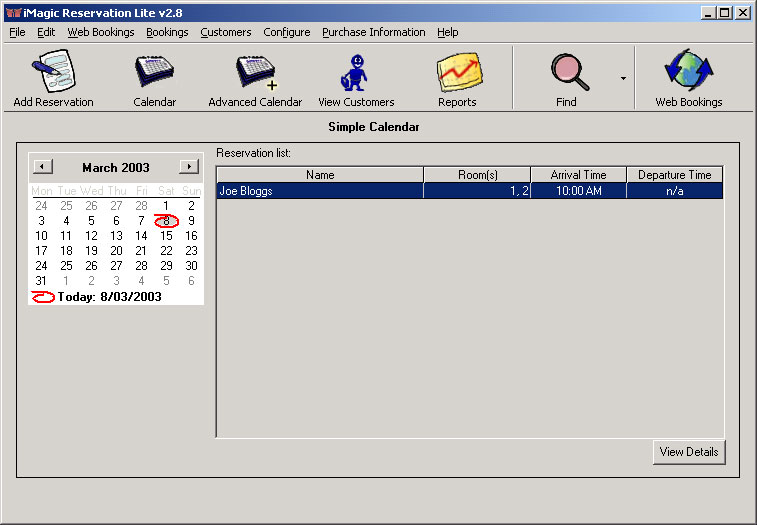The height and width of the screenshot is (525, 757).
Task: Open the Customers menu
Action: coord(225,32)
